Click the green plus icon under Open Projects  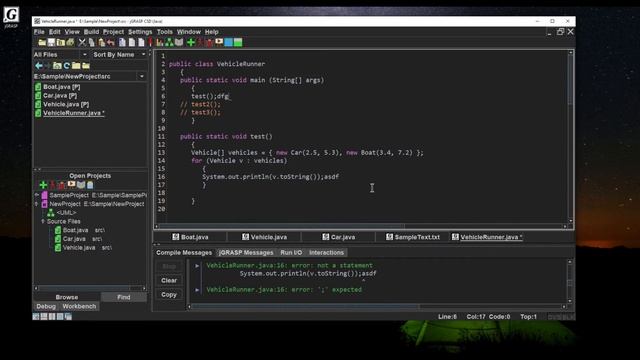[43, 185]
